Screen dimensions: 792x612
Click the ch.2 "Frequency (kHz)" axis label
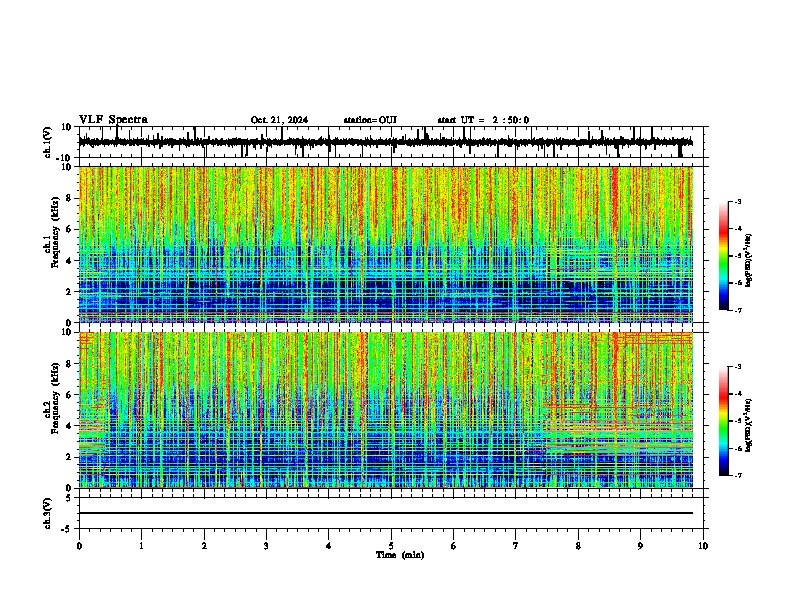click(55, 397)
